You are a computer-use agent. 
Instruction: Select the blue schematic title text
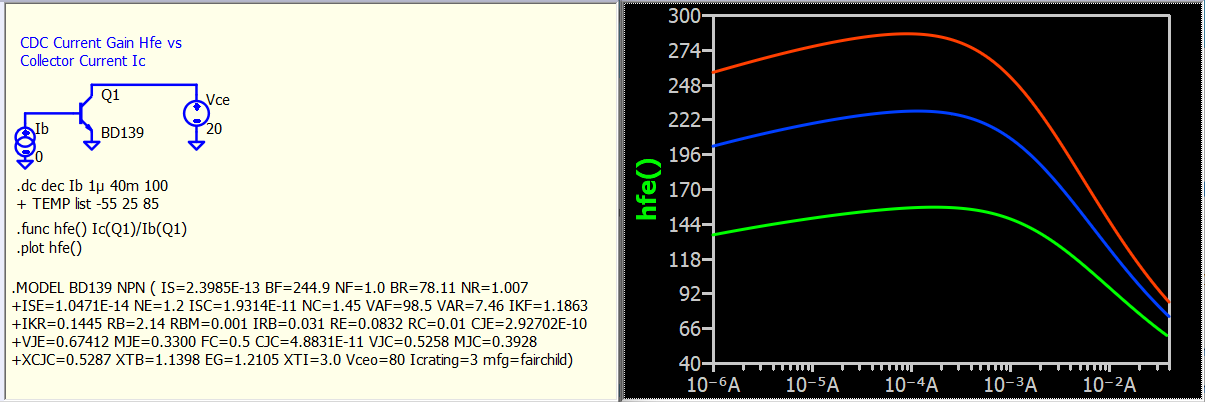point(100,53)
